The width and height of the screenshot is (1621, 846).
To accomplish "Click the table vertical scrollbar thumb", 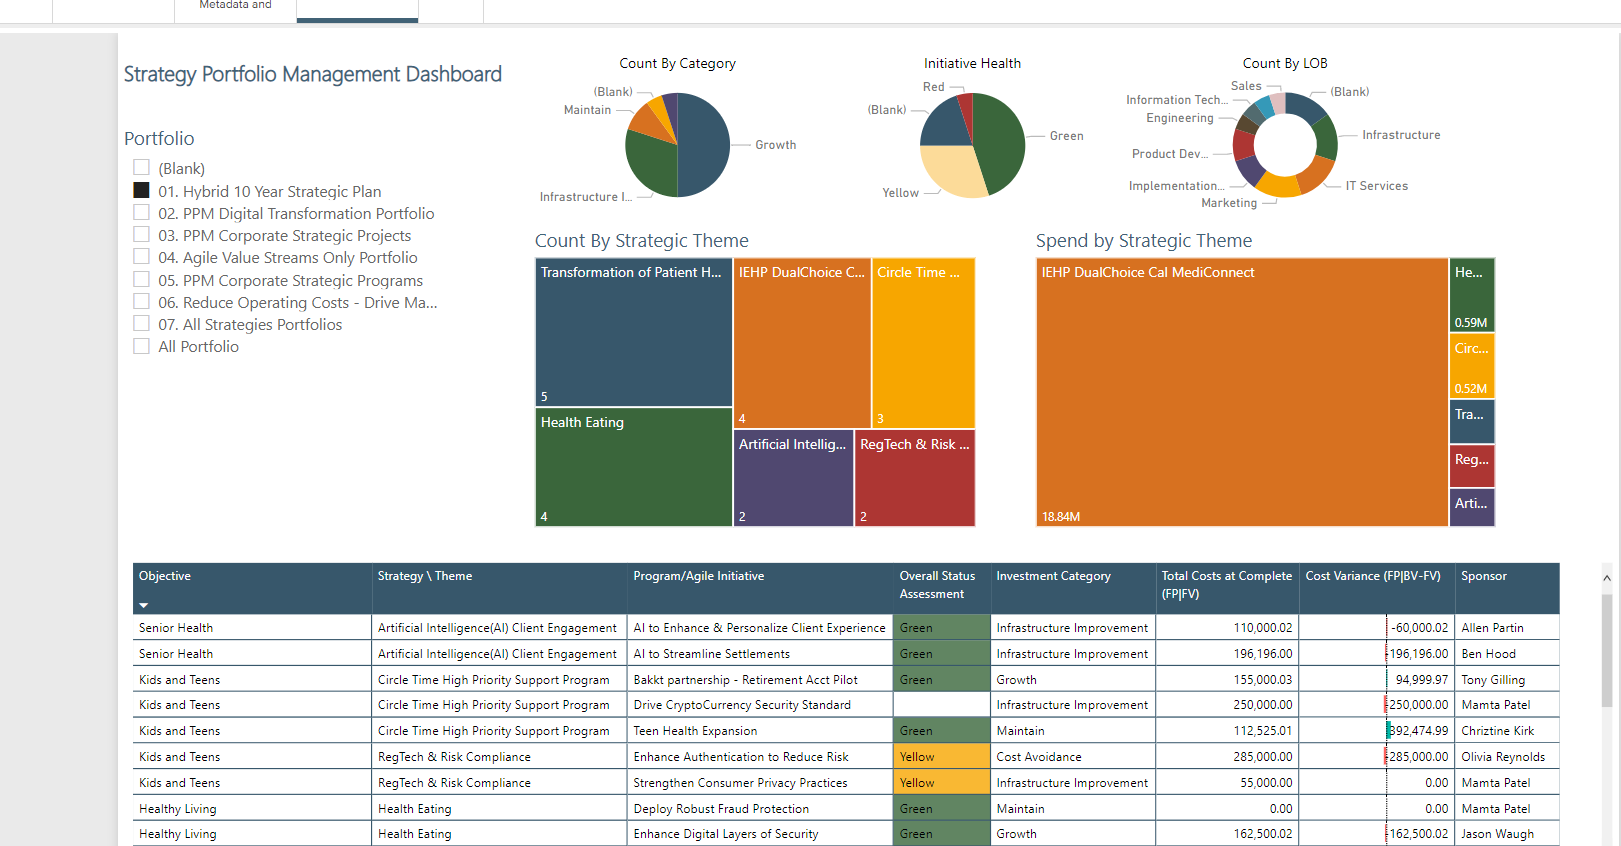I will 1607,651.
